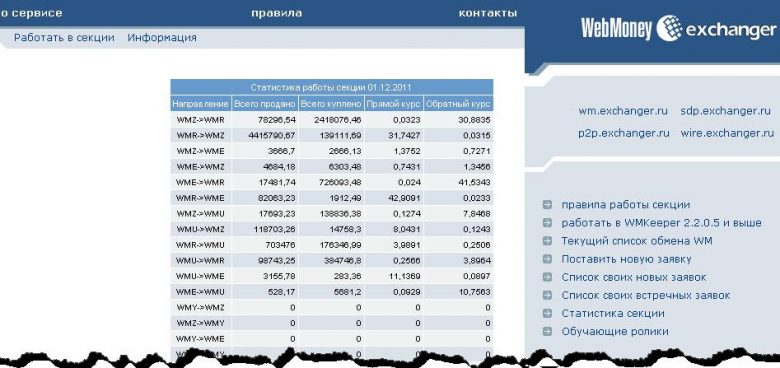Viewport: 780px width, 368px height.
Task: Open the контакты menu item
Action: 488,13
